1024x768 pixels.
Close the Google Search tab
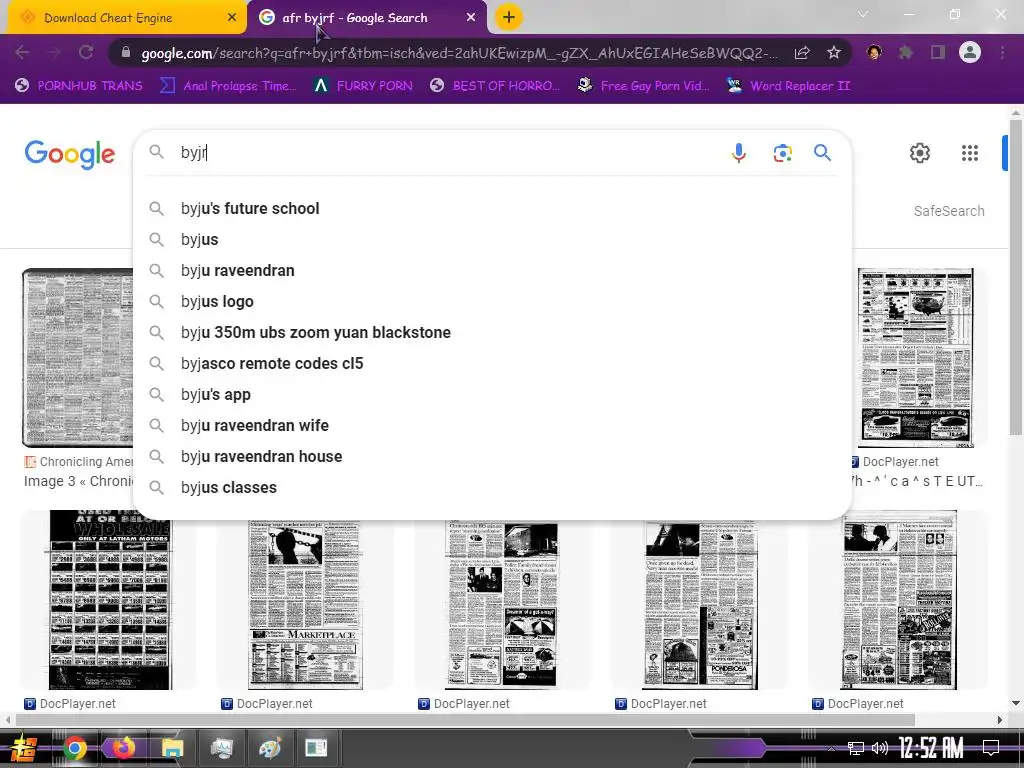pyautogui.click(x=471, y=18)
